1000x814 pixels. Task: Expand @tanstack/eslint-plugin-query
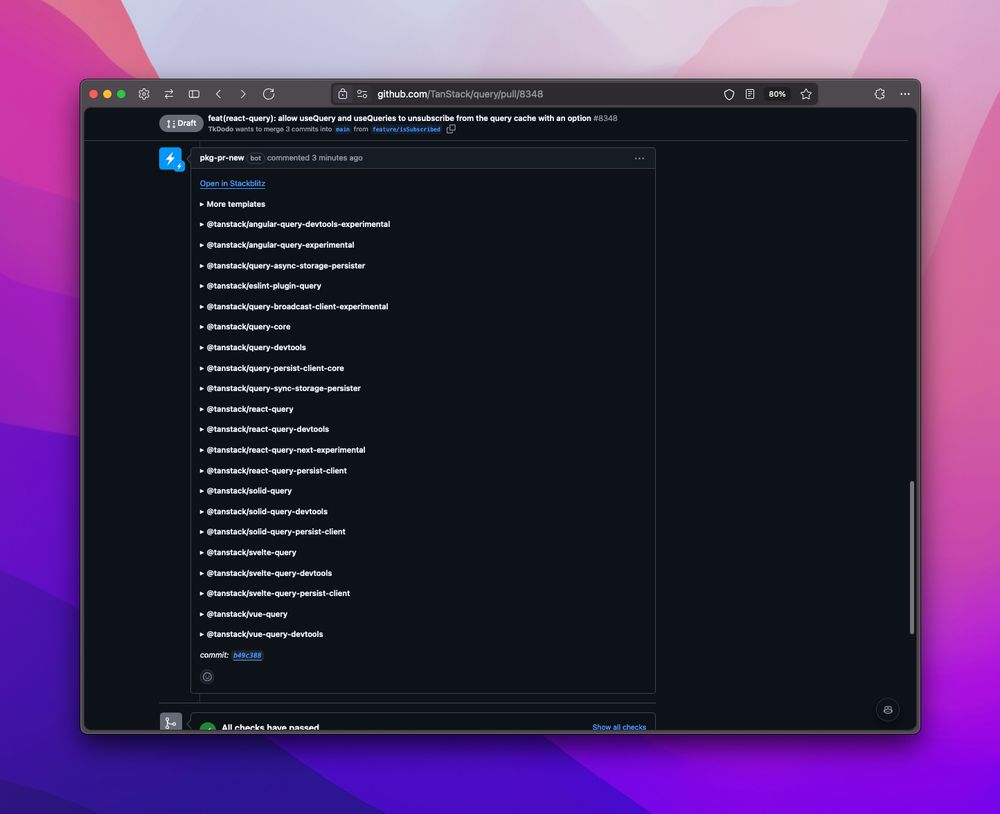260,286
